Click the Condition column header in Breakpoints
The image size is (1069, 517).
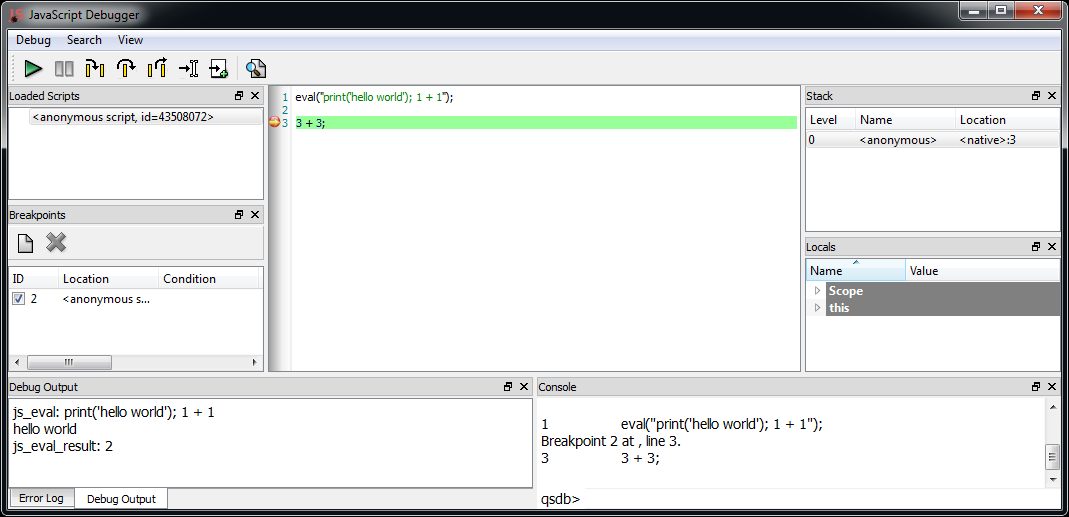[x=208, y=279]
